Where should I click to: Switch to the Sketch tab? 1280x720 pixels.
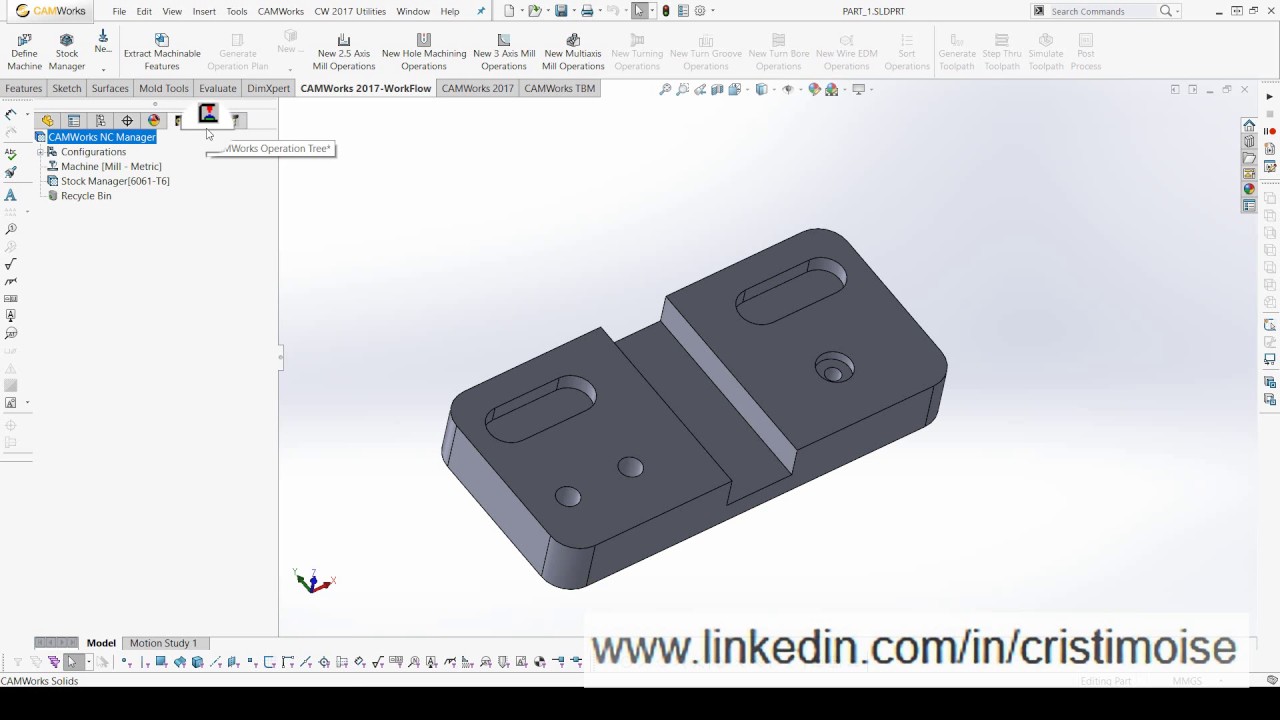[67, 88]
